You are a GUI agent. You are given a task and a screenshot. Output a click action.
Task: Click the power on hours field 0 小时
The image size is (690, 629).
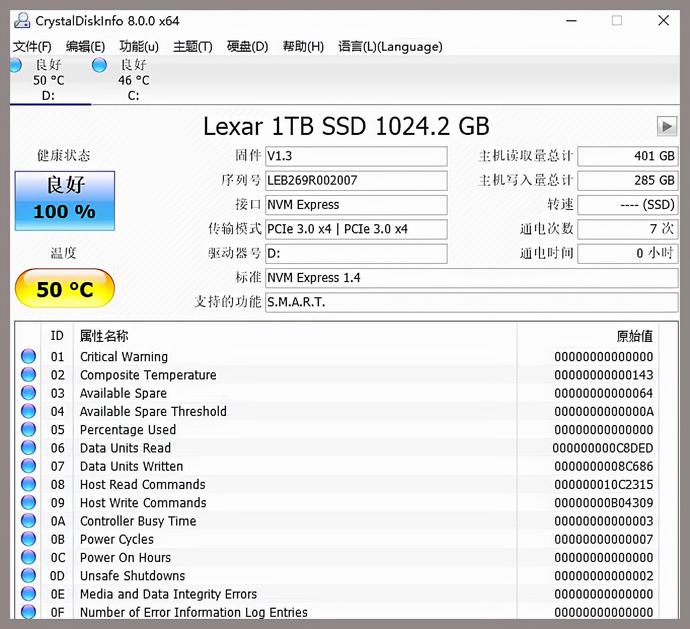click(x=628, y=254)
